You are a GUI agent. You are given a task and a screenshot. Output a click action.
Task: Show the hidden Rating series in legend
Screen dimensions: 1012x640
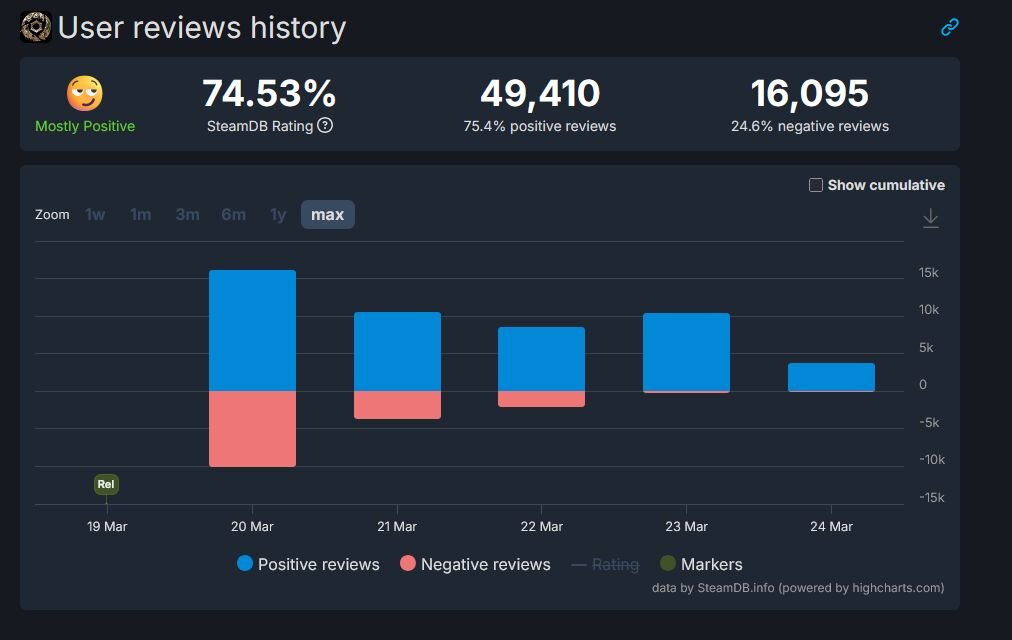[x=605, y=564]
